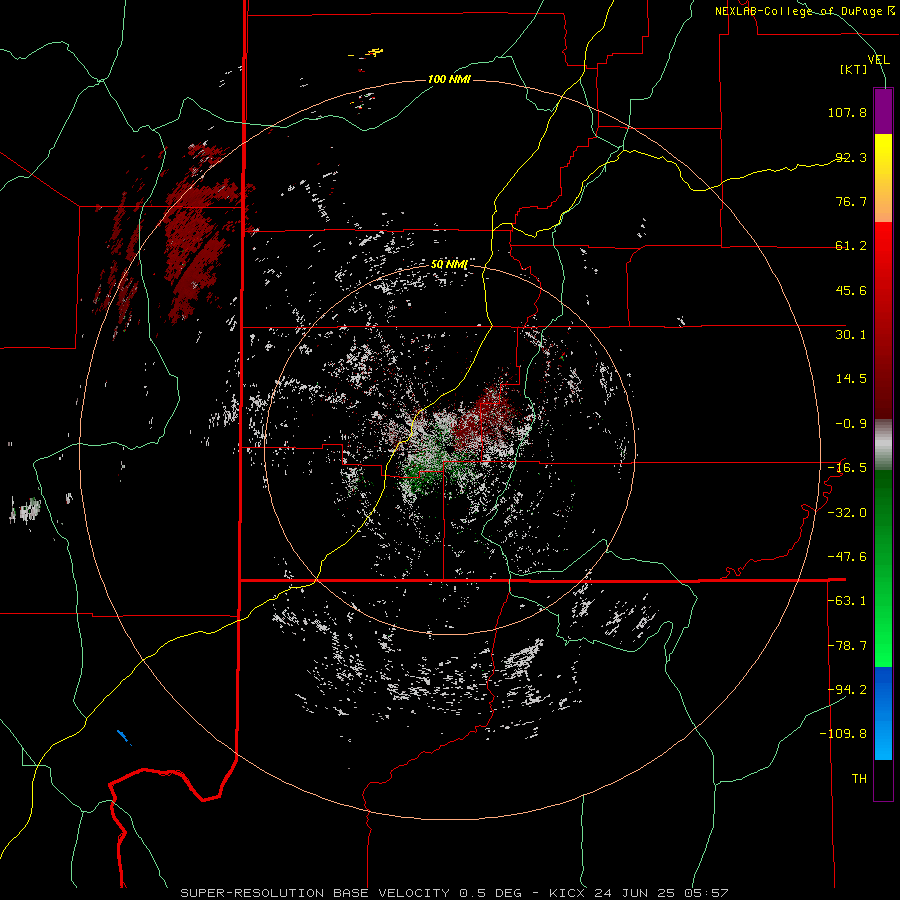Viewport: 900px width, 900px height.
Task: Click the 100 NMI range ring label
Action: 449,79
